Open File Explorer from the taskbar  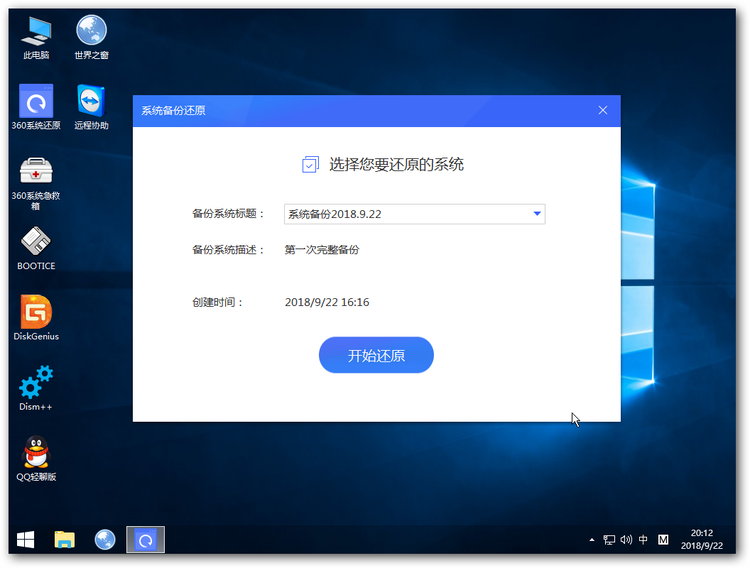pos(65,540)
